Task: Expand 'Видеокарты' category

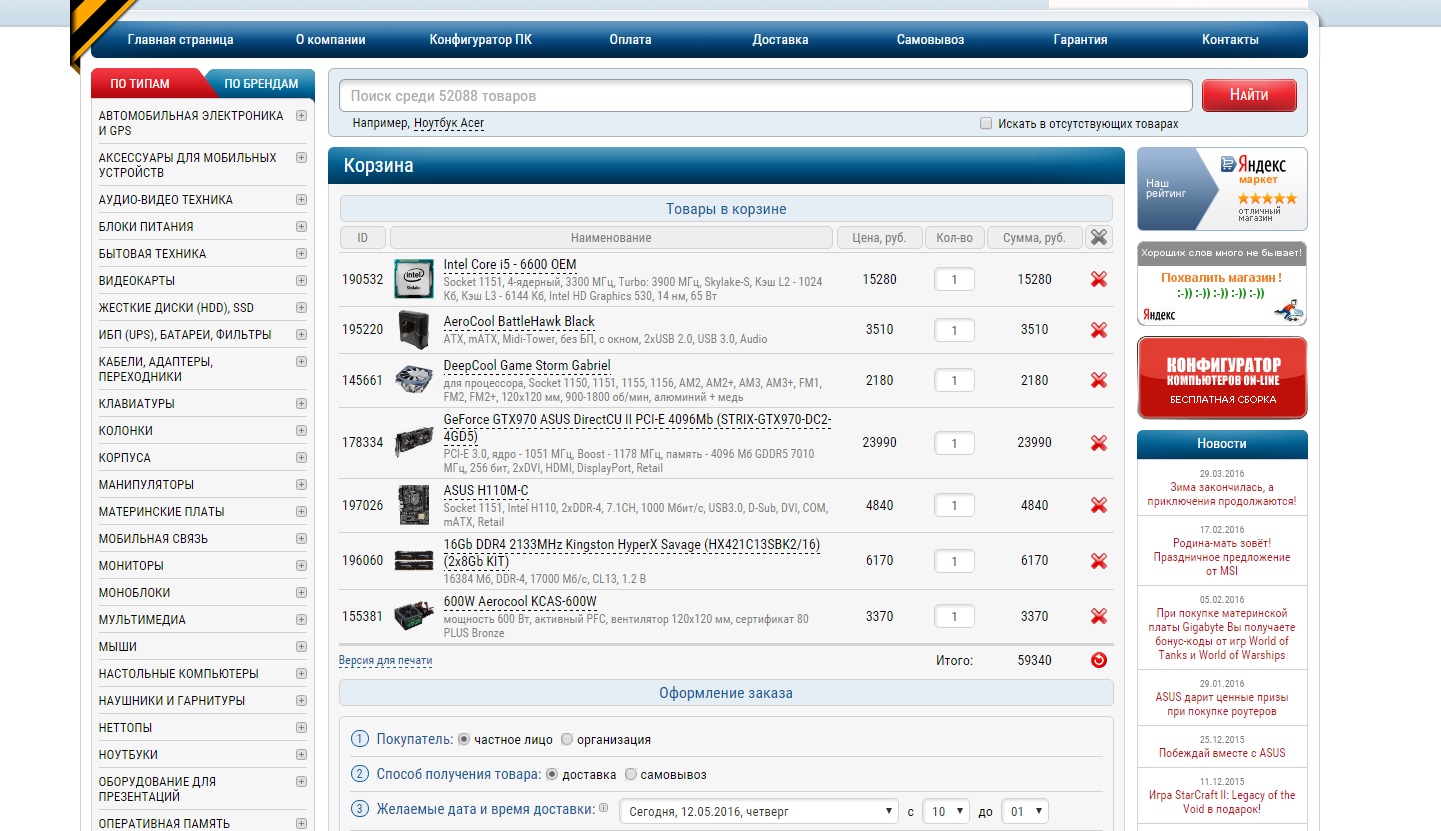Action: click(301, 281)
